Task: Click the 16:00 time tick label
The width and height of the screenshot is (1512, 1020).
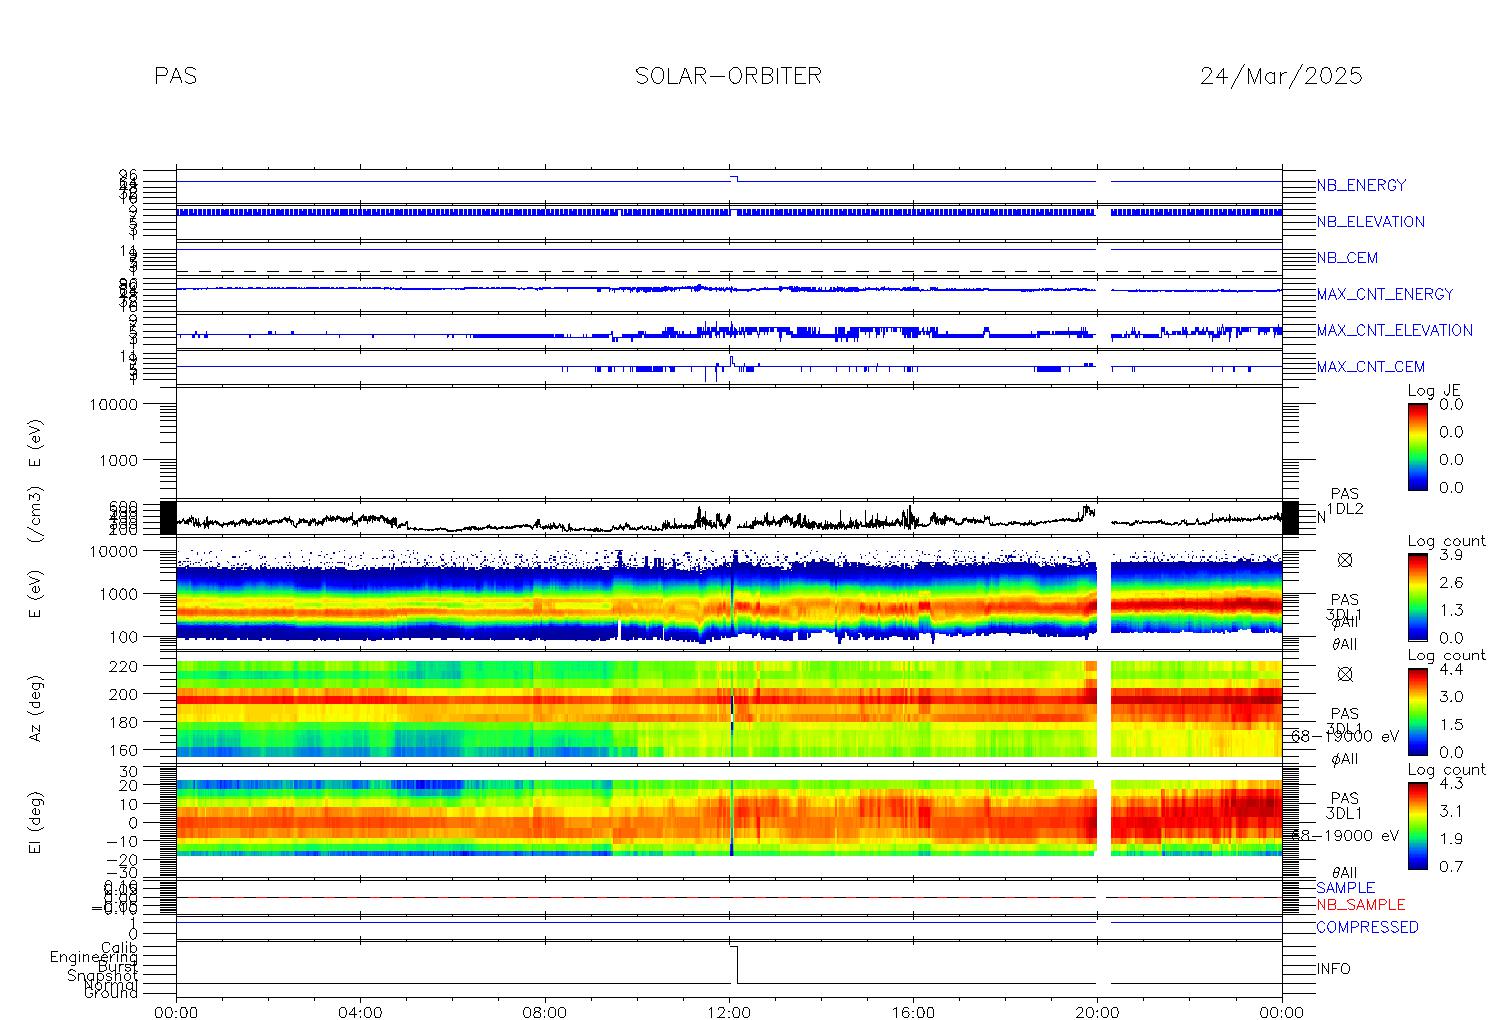Action: coord(913,1012)
